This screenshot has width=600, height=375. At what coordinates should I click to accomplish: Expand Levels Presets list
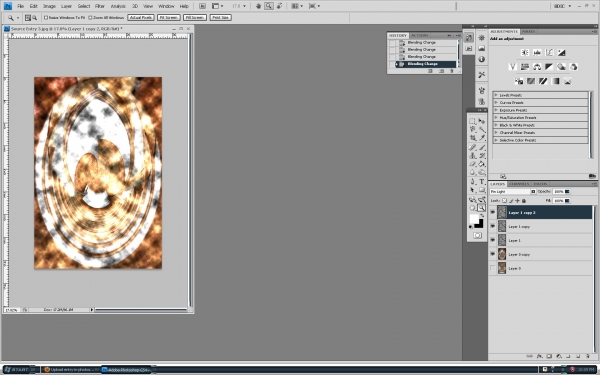point(496,95)
